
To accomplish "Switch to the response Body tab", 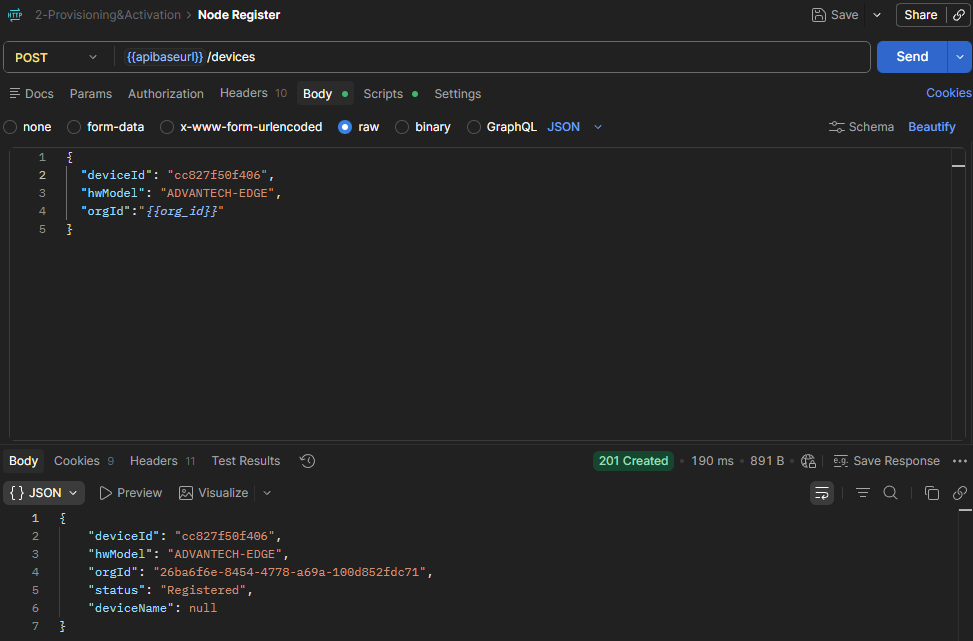I will [x=24, y=461].
